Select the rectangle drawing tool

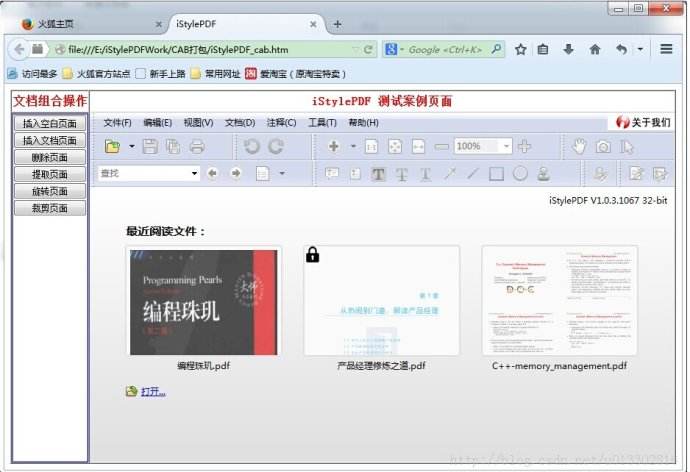click(x=496, y=174)
